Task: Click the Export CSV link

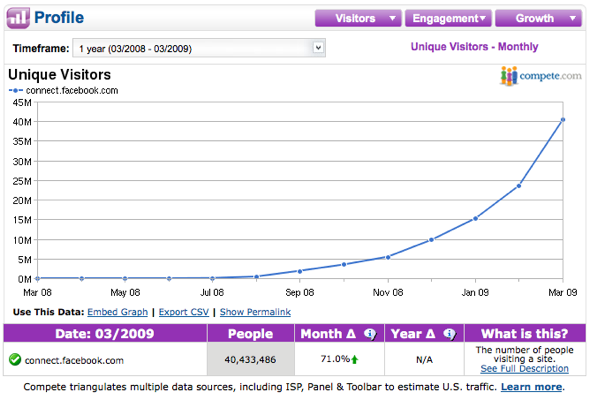Action: (184, 312)
